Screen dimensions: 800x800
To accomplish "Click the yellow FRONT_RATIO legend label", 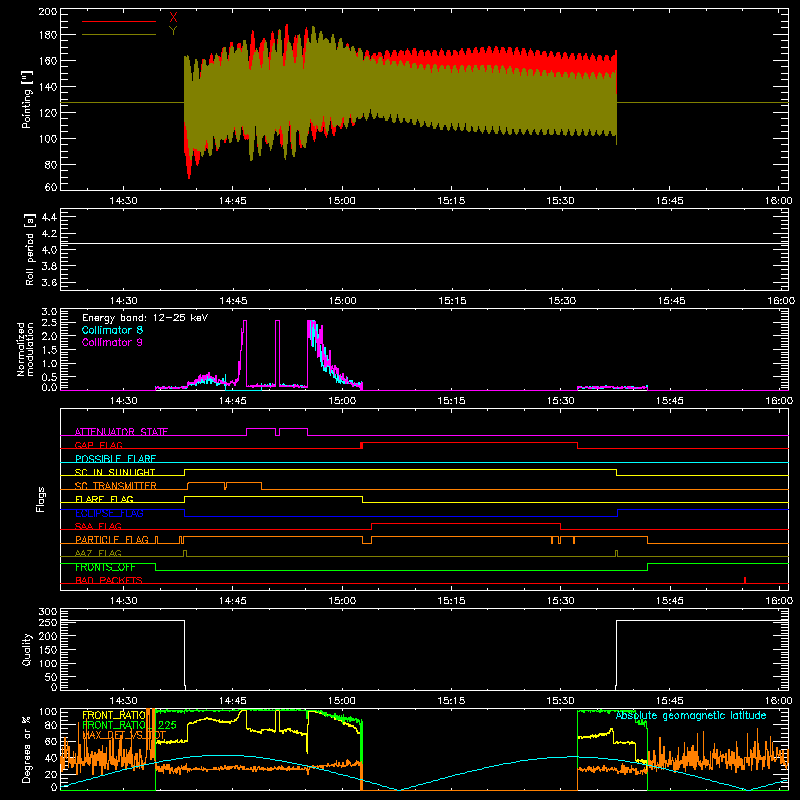I will (114, 715).
